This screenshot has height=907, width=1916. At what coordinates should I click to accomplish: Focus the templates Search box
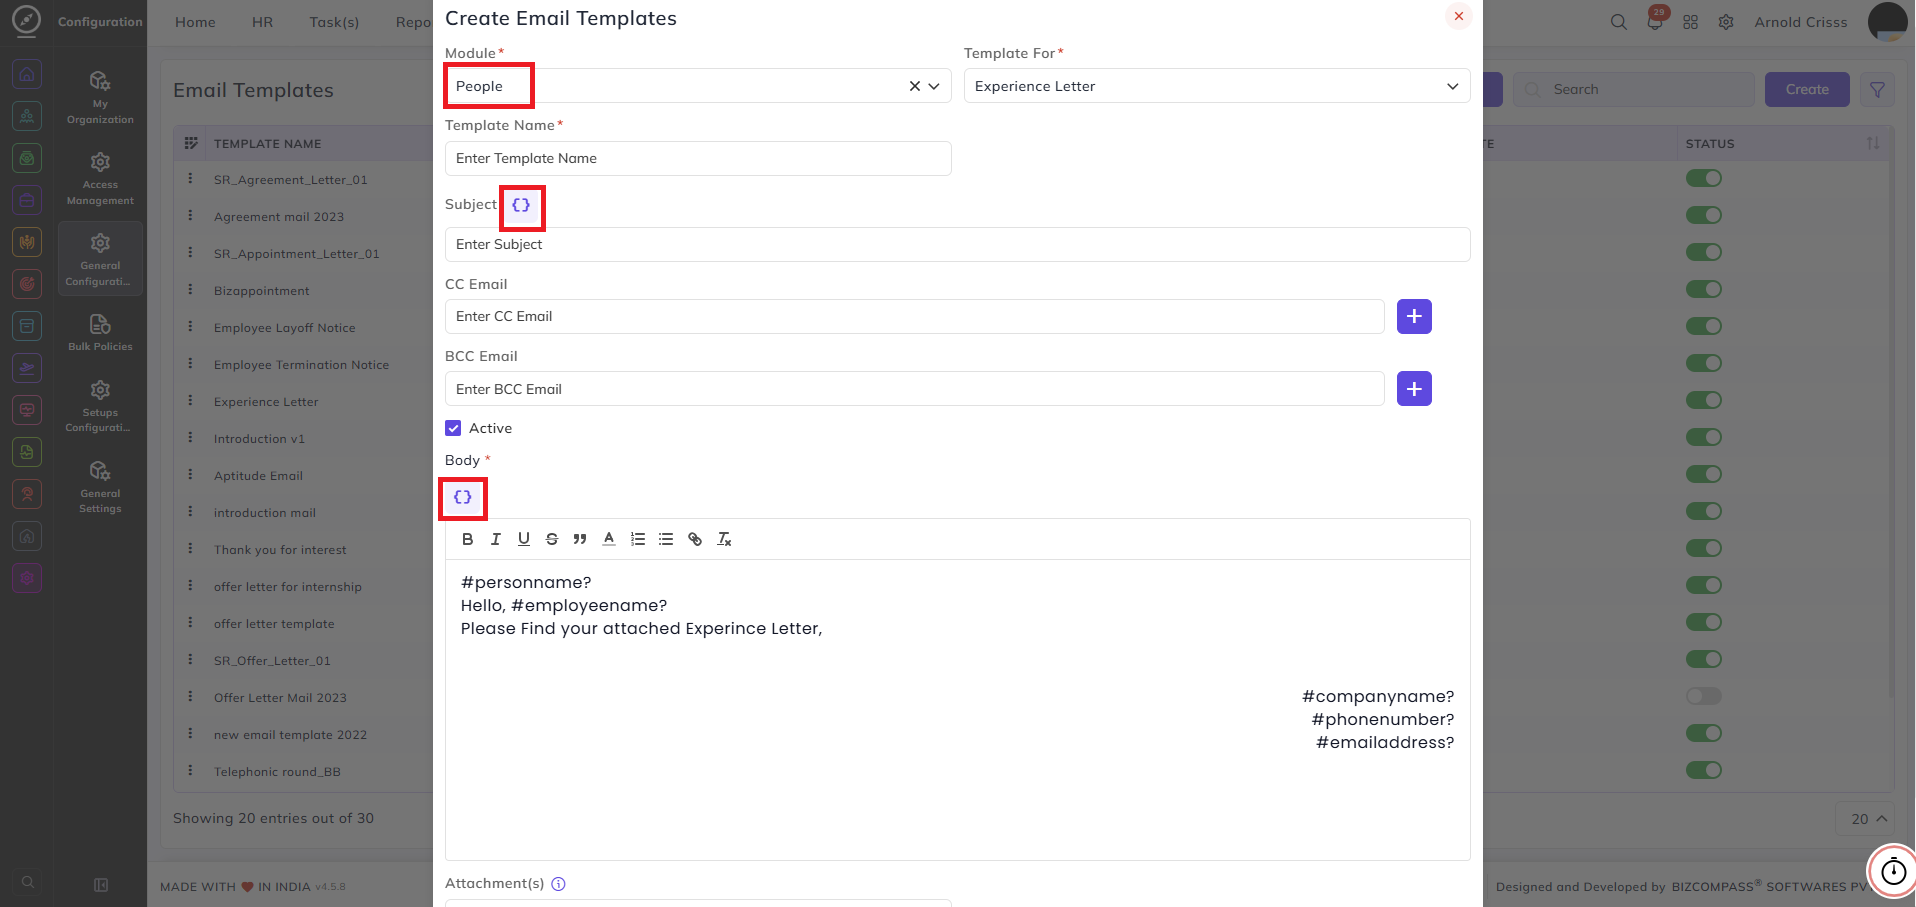(x=1634, y=90)
